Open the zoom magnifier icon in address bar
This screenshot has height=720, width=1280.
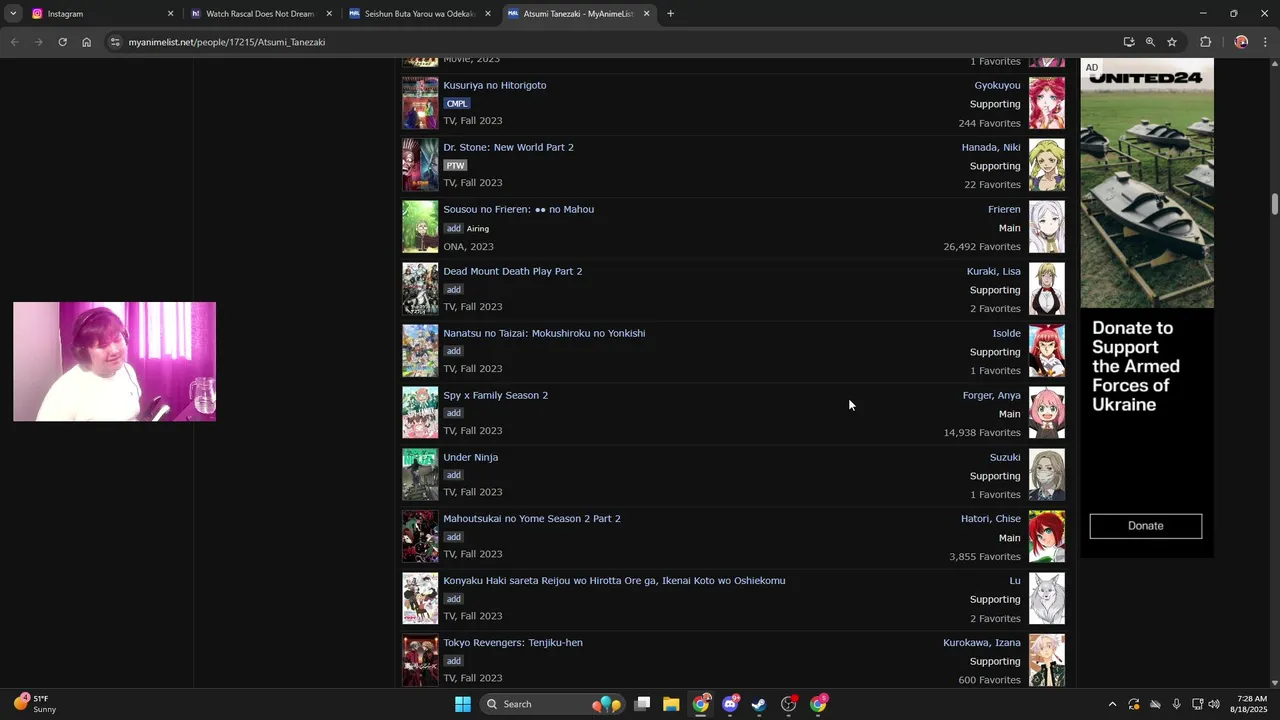[1150, 42]
